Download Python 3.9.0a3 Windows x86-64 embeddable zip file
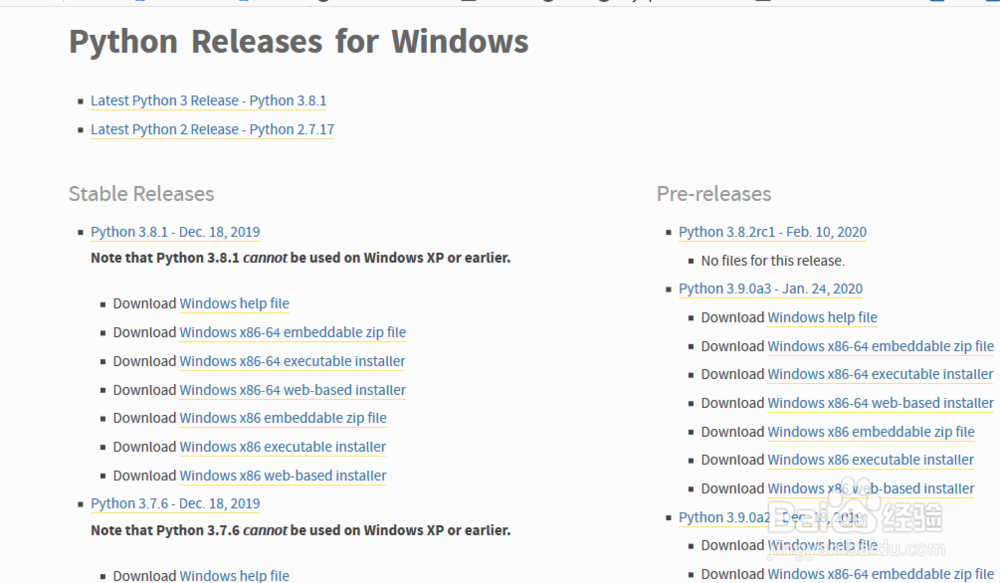 coord(881,346)
